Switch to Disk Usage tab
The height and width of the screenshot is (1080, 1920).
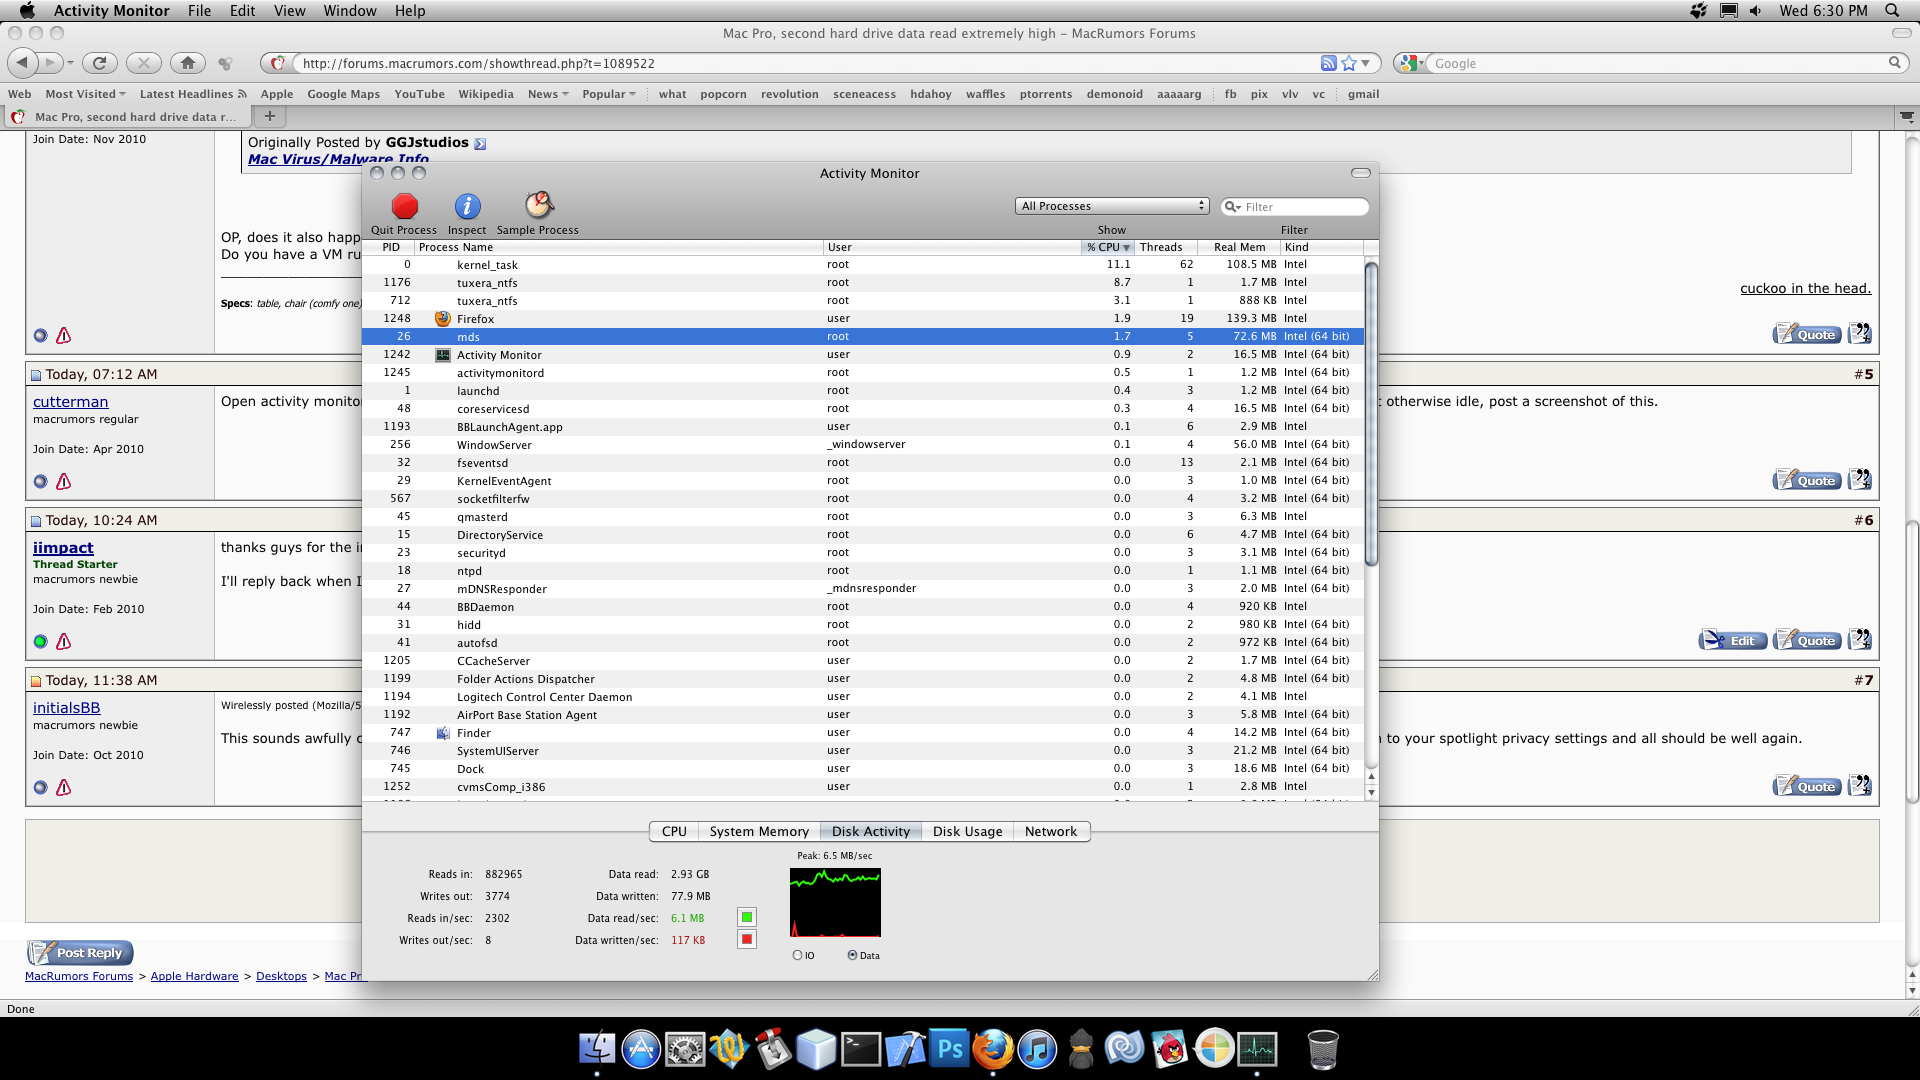pyautogui.click(x=967, y=831)
